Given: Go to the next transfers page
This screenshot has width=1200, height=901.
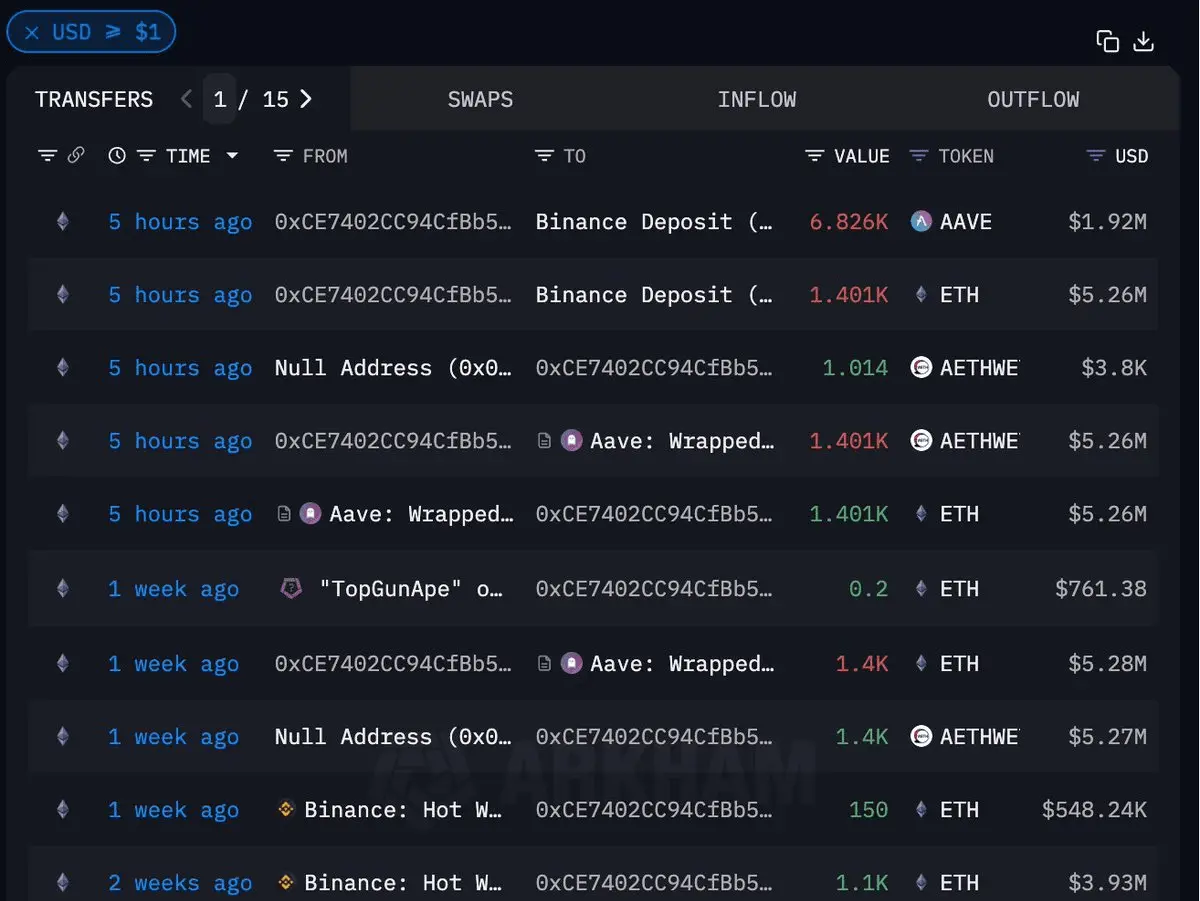Looking at the screenshot, I should (x=306, y=99).
